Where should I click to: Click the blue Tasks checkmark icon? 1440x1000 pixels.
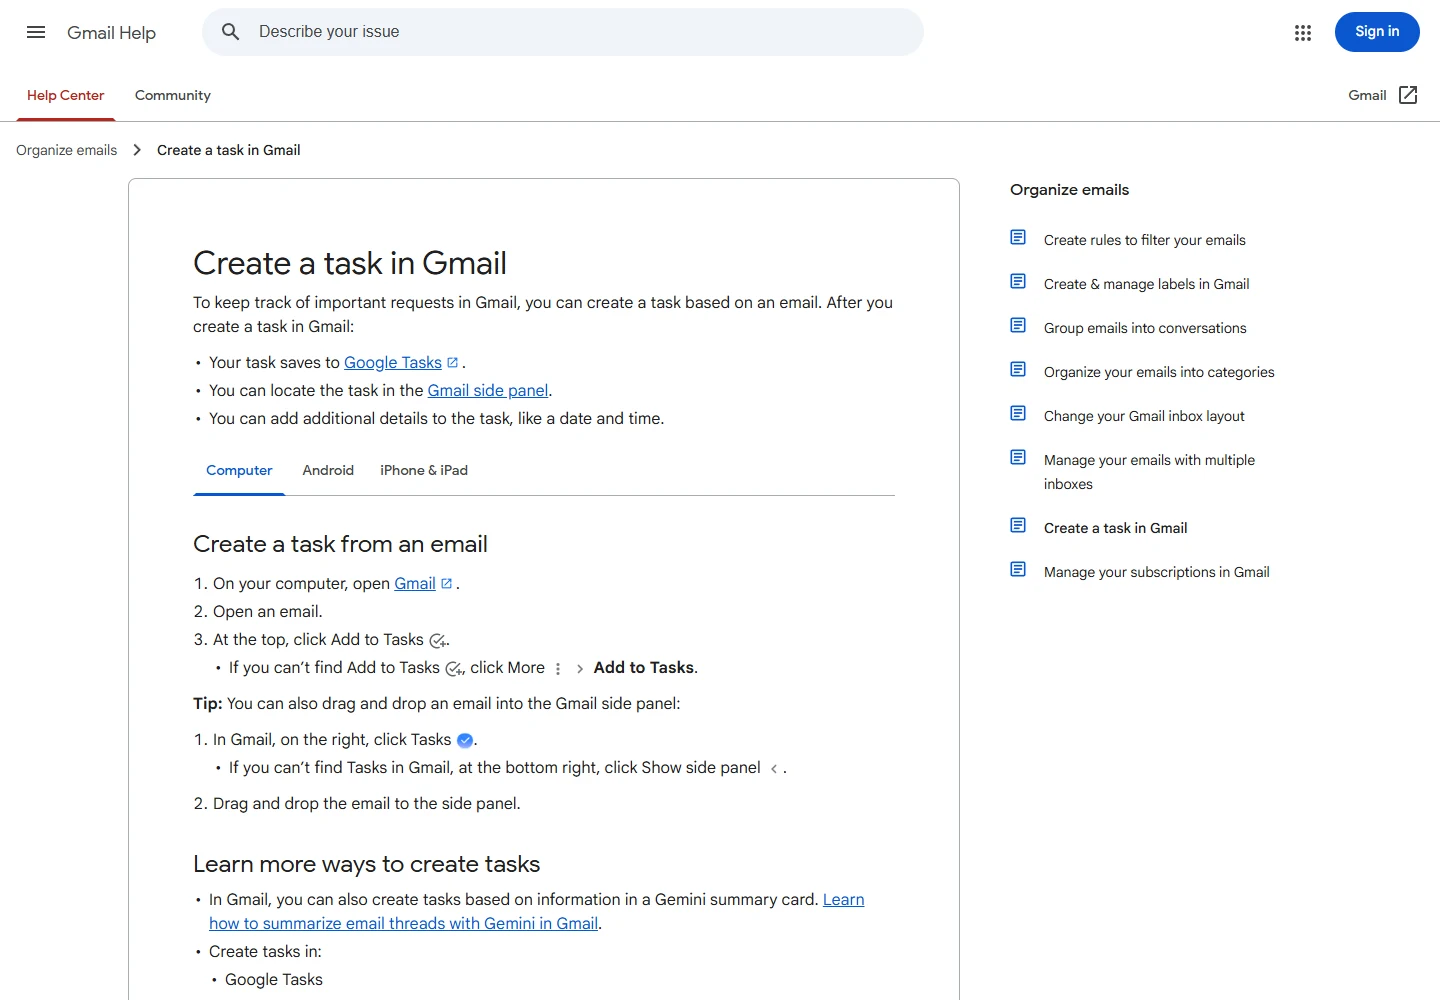pos(465,741)
